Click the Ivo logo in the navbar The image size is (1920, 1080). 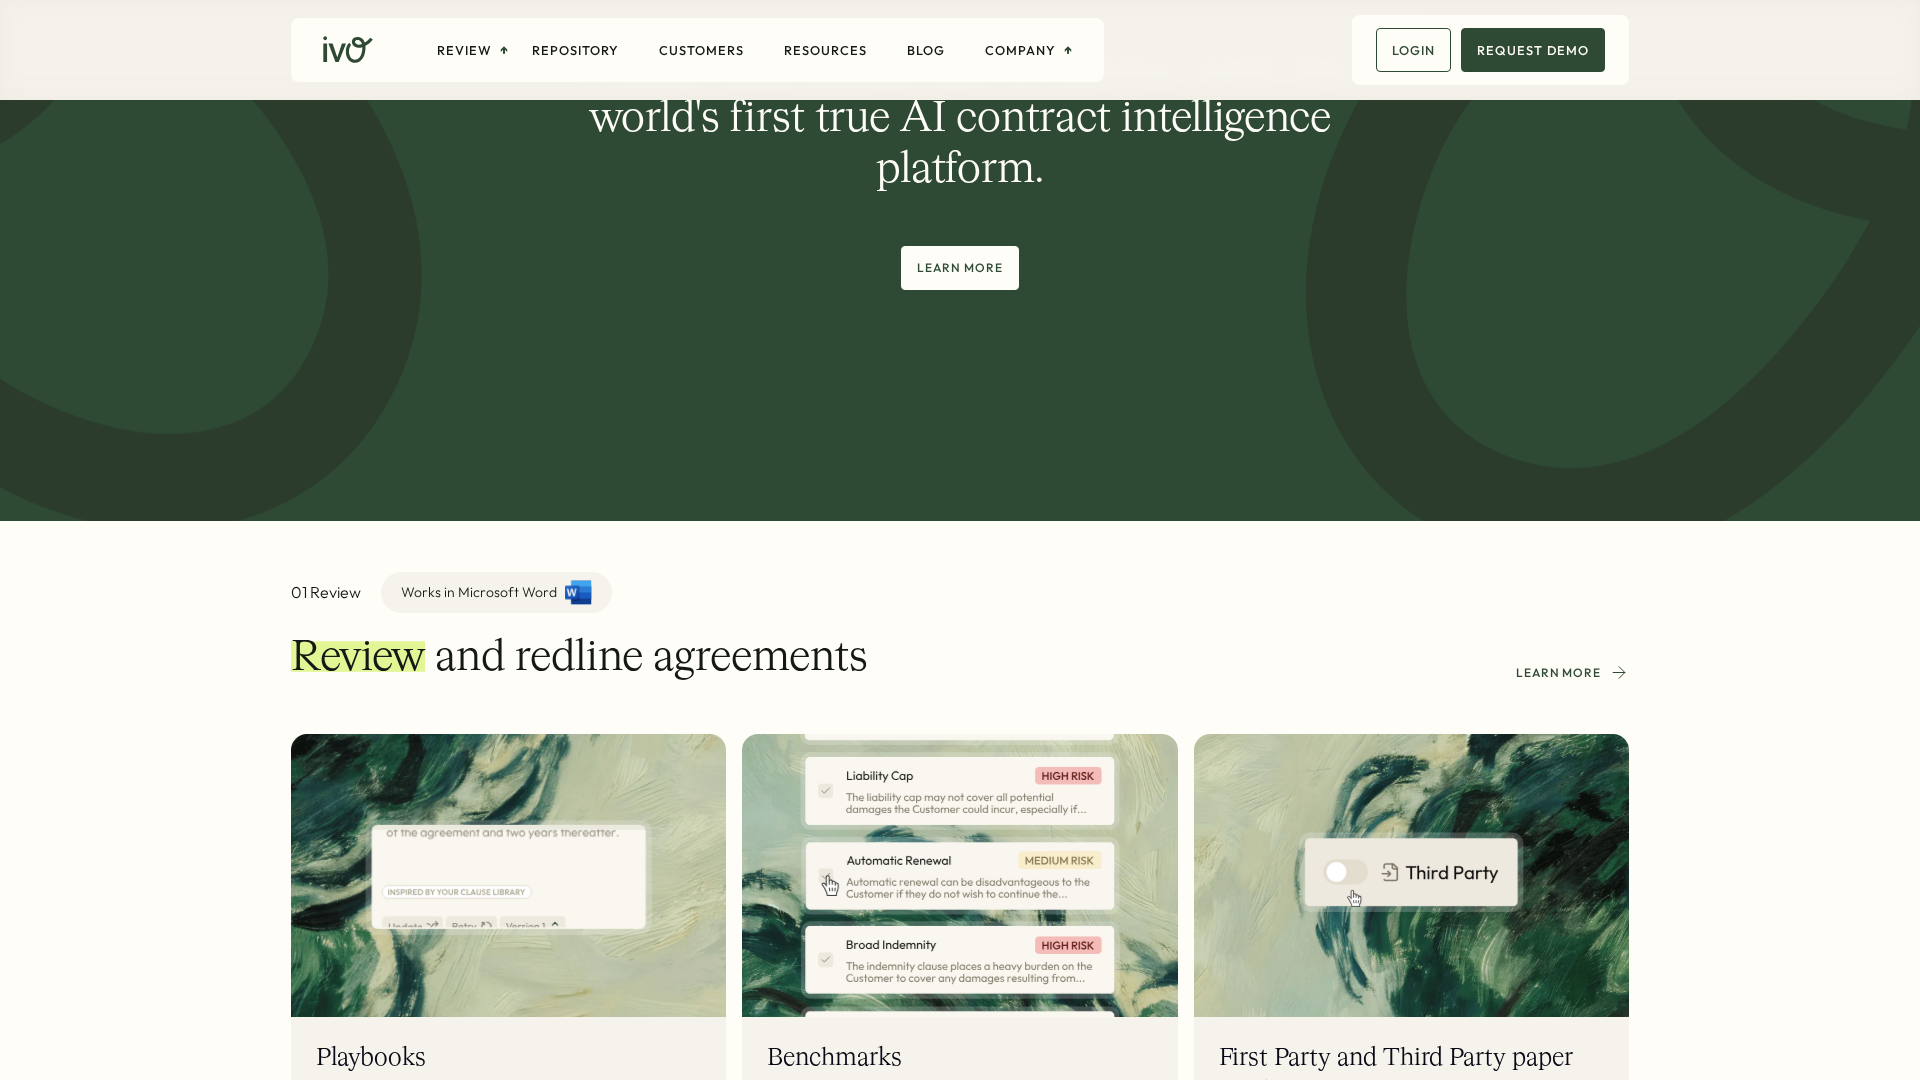click(347, 49)
